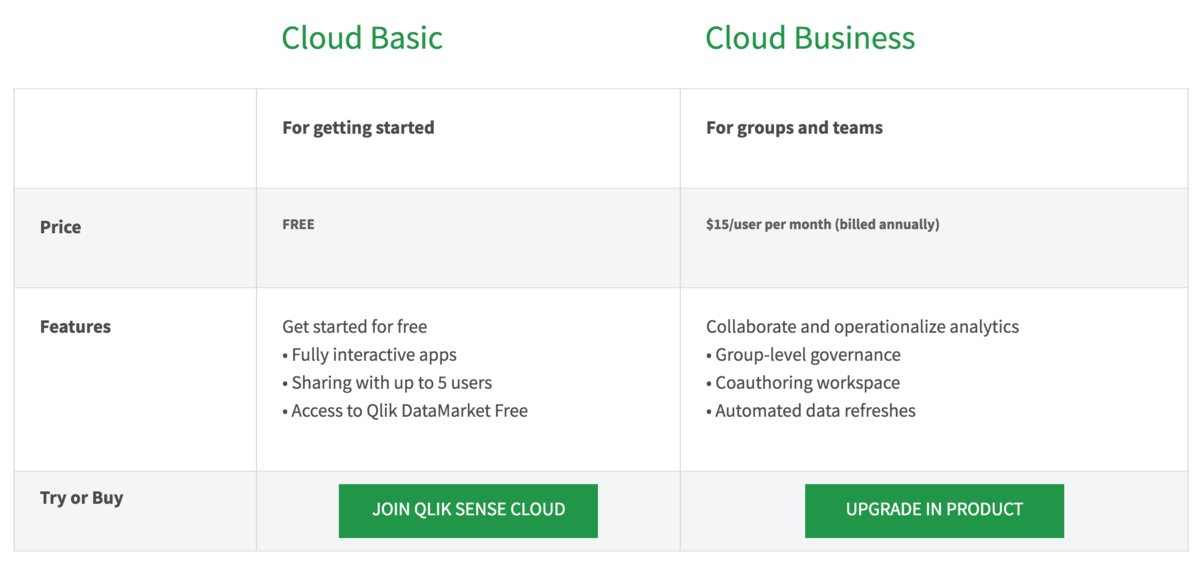Select the 'Group-level governance' bullet

tap(807, 355)
